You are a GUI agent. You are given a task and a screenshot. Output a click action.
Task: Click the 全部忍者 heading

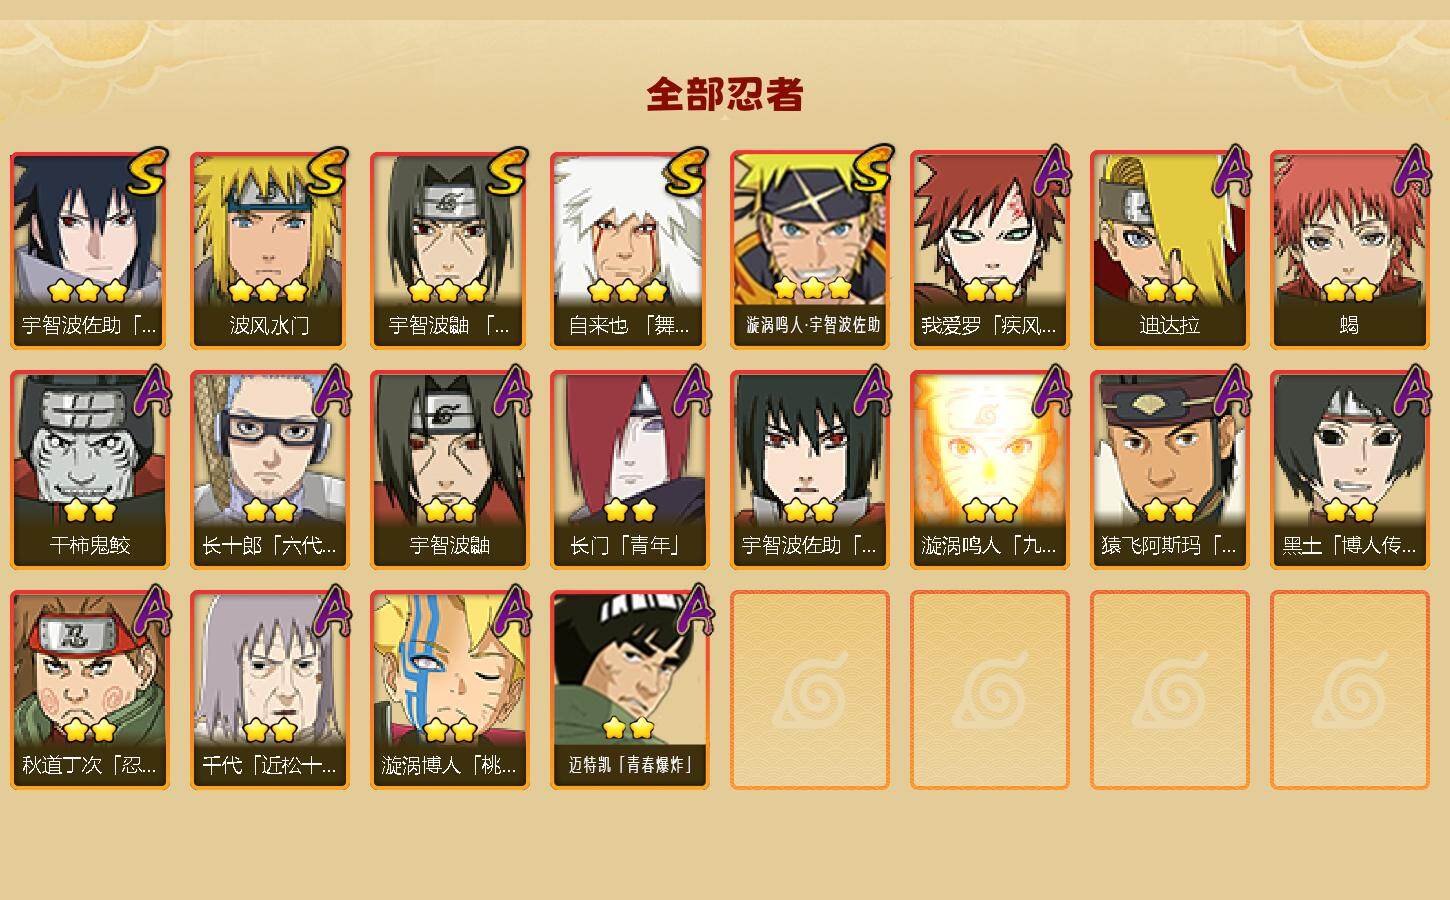[x=725, y=94]
